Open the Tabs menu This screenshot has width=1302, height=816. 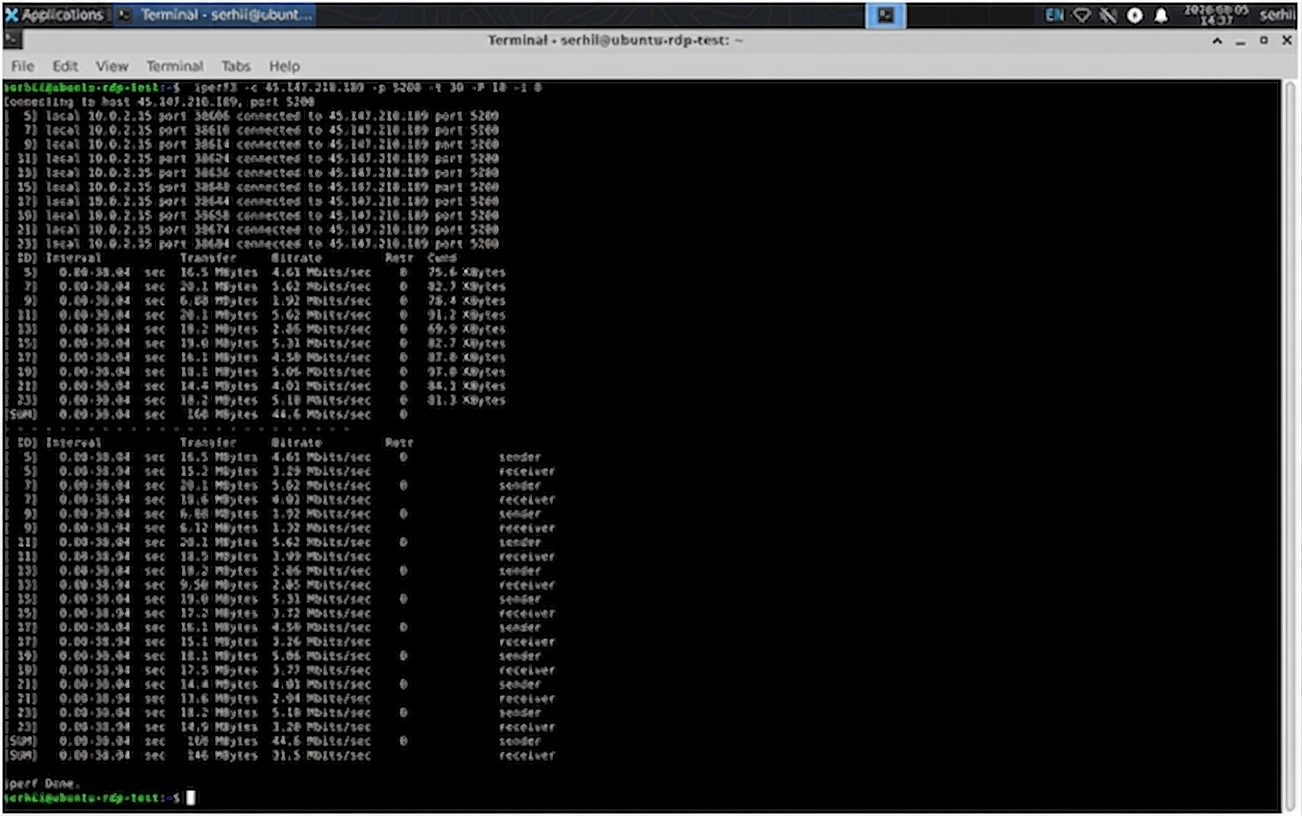(x=236, y=66)
